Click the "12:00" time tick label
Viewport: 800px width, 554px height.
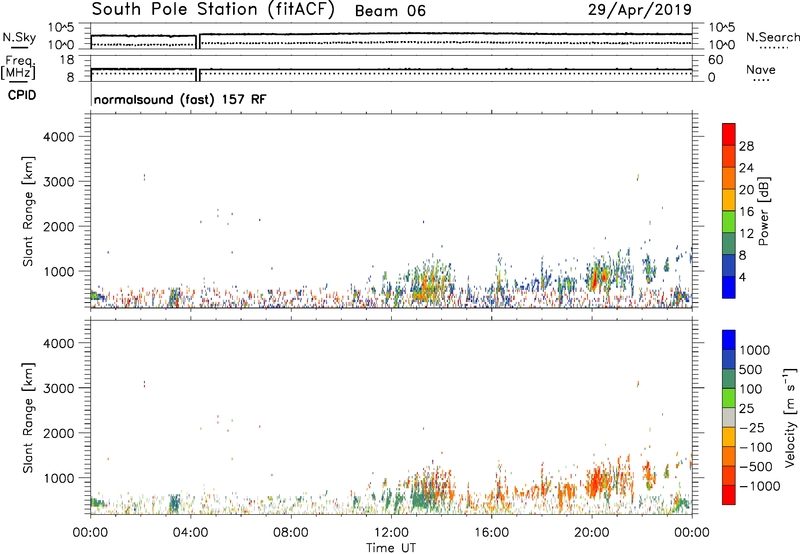click(391, 533)
